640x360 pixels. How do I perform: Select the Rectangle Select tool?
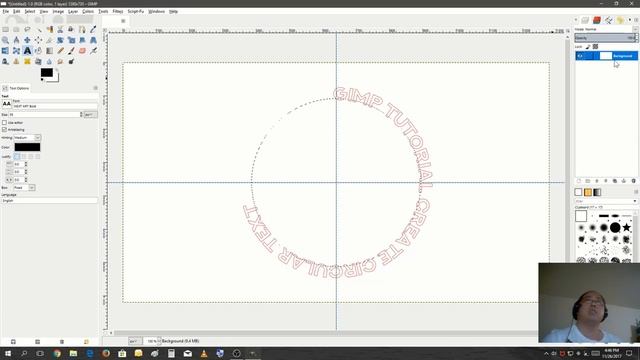tap(5, 29)
